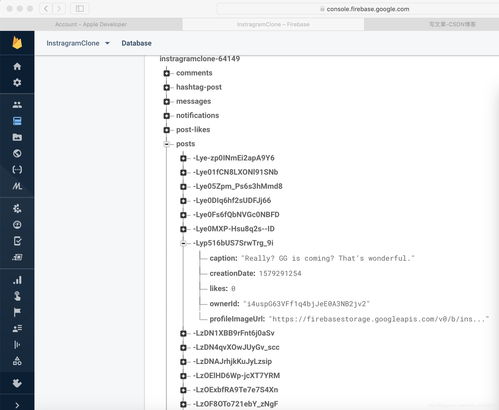Screen dimensions: 499x410
Task: Open Storage folder icon in sidebar
Action: pos(17,137)
